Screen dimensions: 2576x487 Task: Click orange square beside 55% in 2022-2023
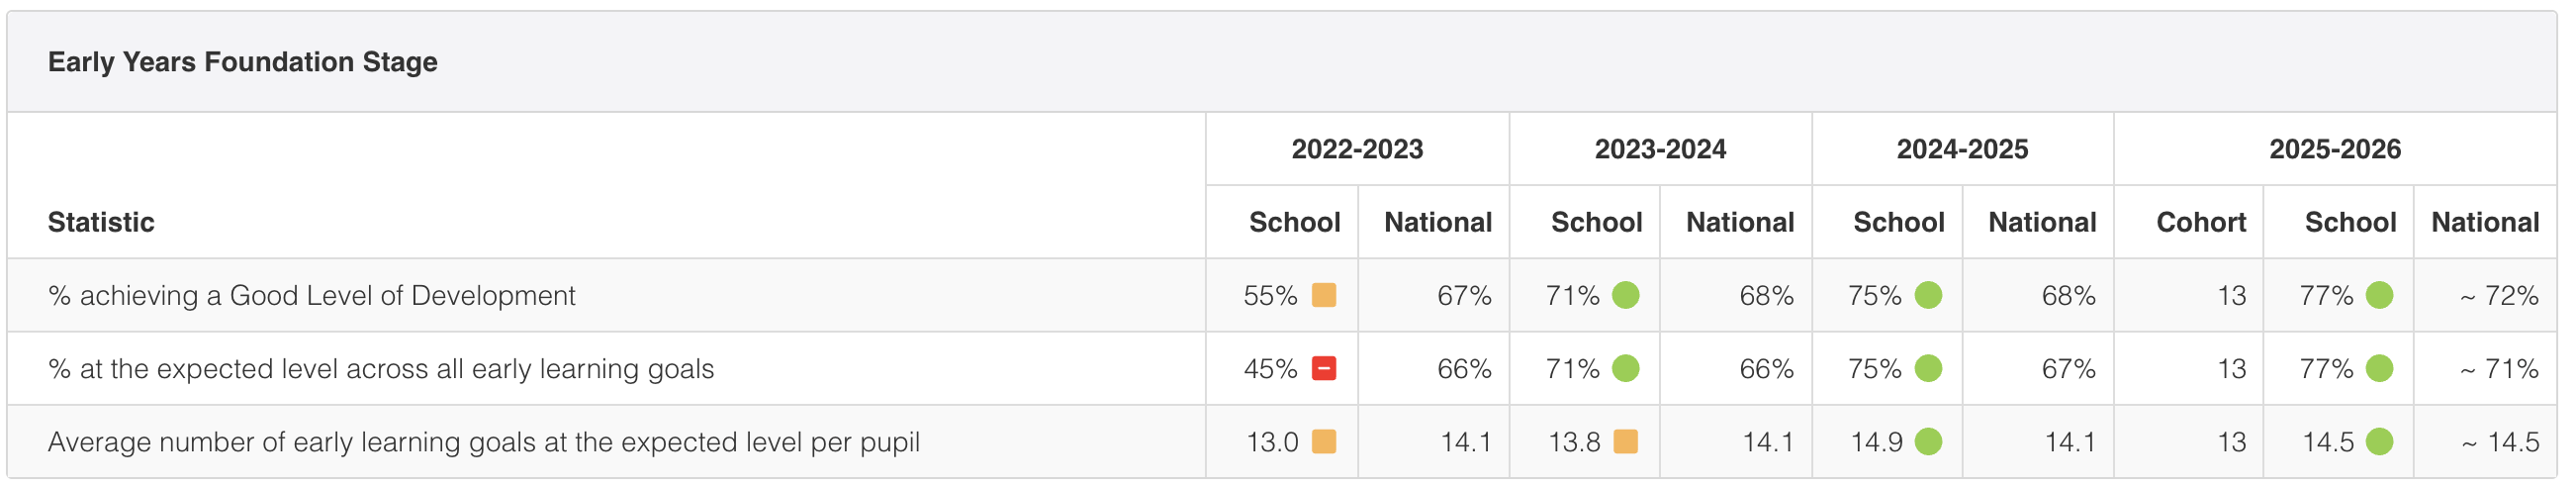[1323, 296]
